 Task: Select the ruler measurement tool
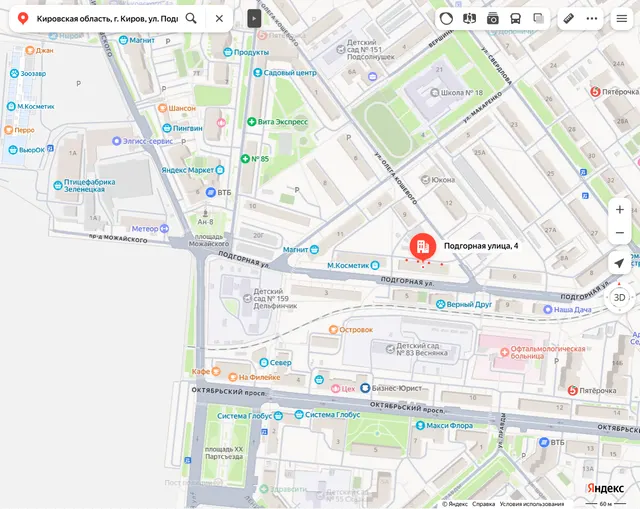tap(569, 18)
